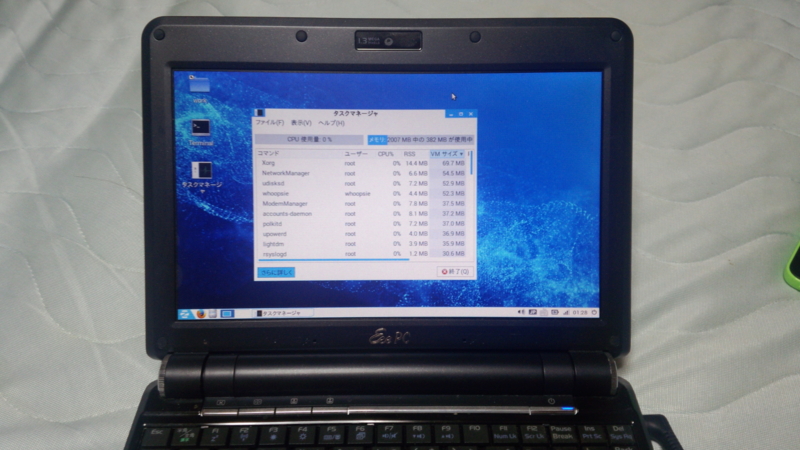Launch Firefox from the panel
Viewport: 800px width, 450px height.
tap(201, 314)
